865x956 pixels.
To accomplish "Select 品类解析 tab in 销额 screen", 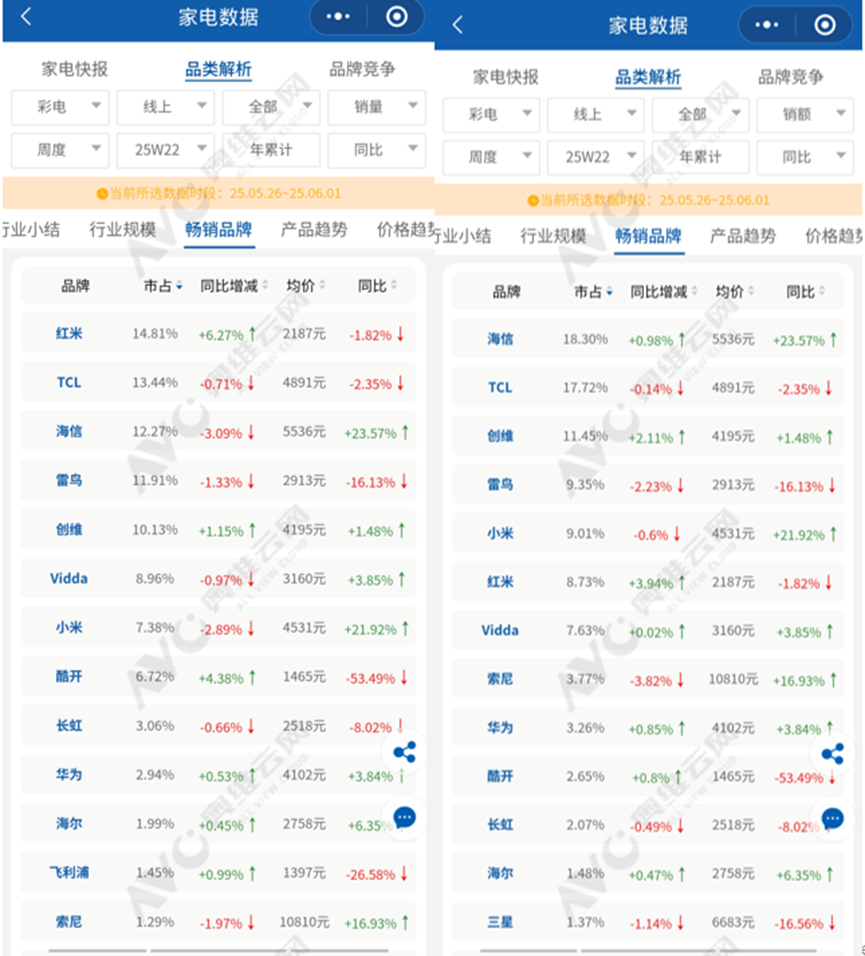I will pos(648,77).
